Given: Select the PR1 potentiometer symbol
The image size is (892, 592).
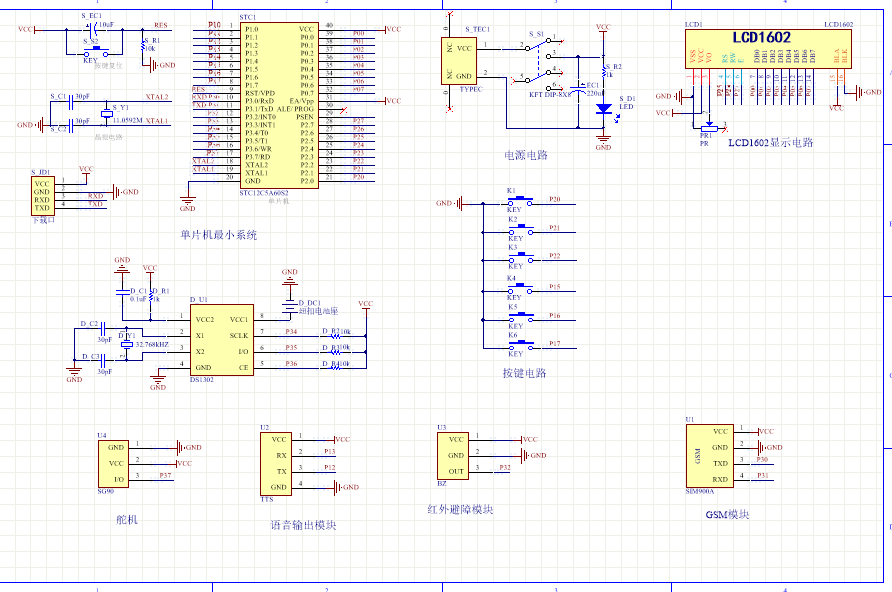Looking at the screenshot, I should pyautogui.click(x=707, y=123).
